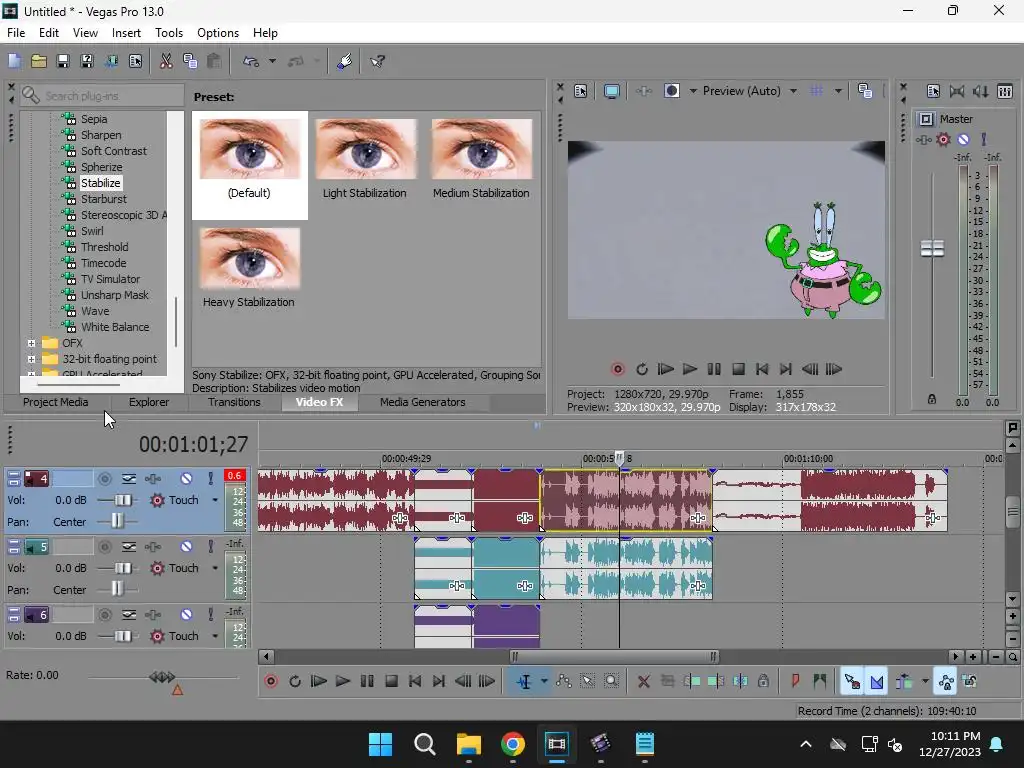Cut selection with the scissors icon
This screenshot has width=1024, height=768.
click(166, 61)
